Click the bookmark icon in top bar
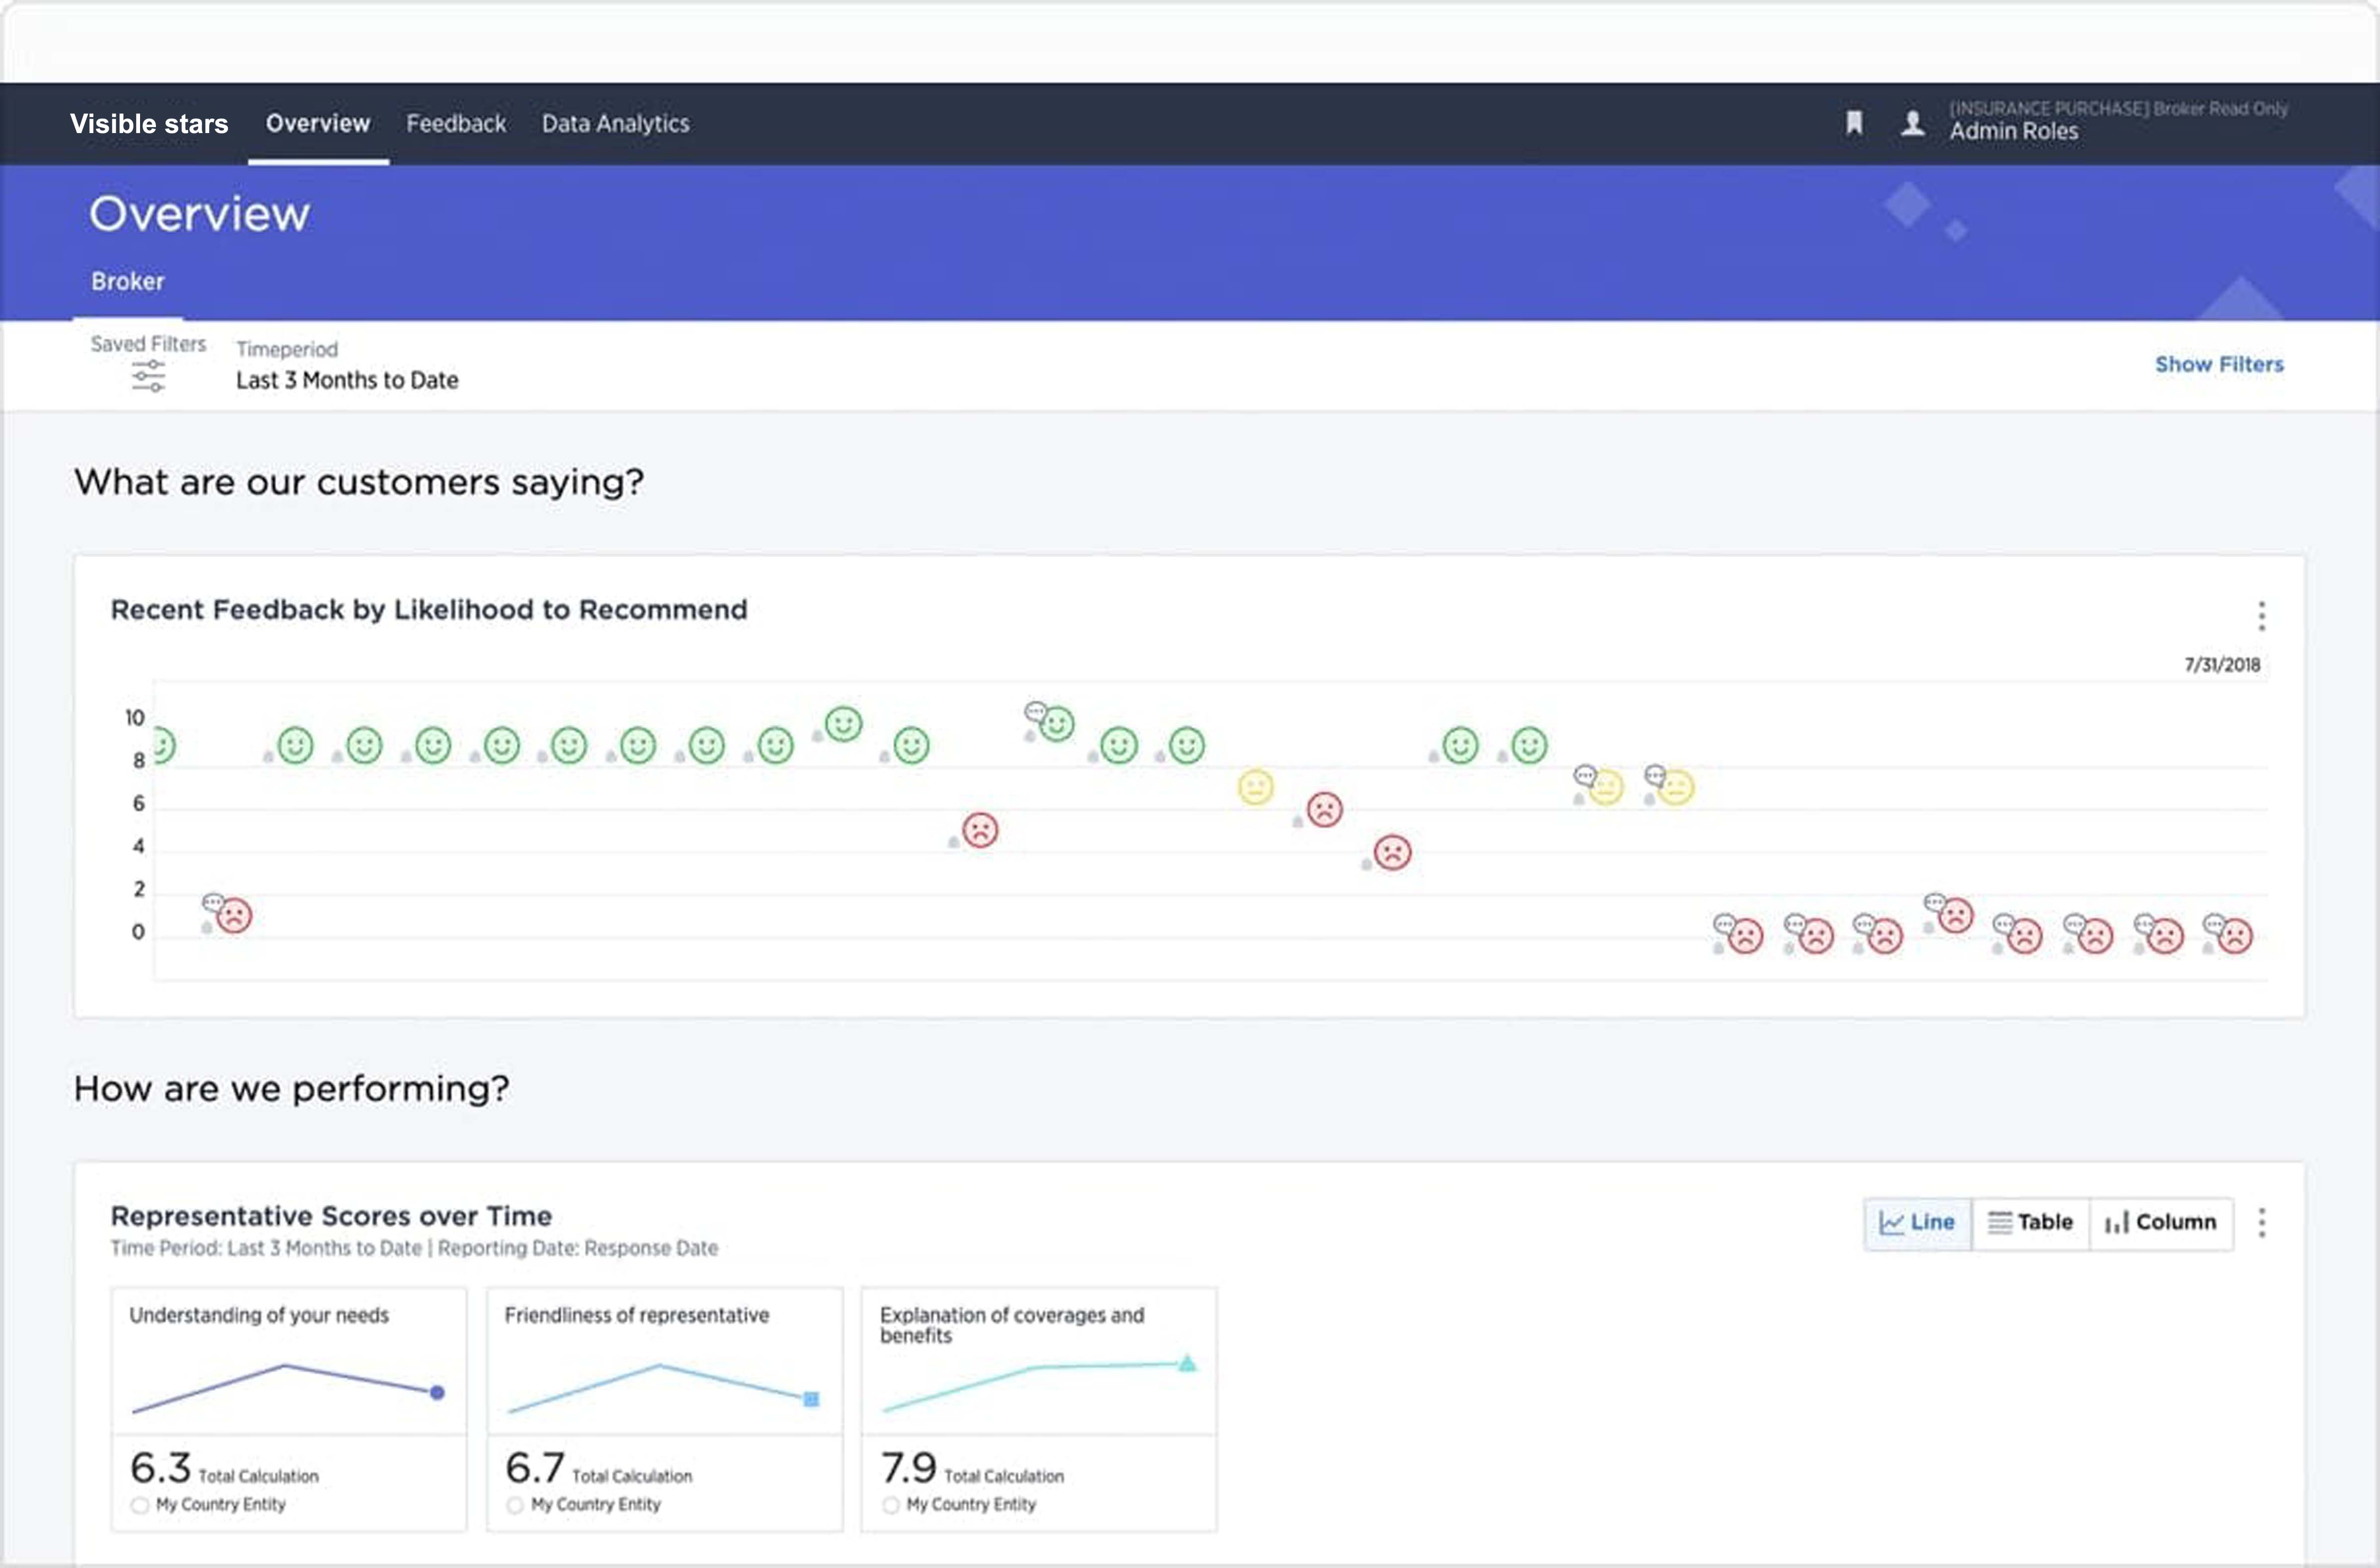2380x1568 pixels. point(1853,123)
